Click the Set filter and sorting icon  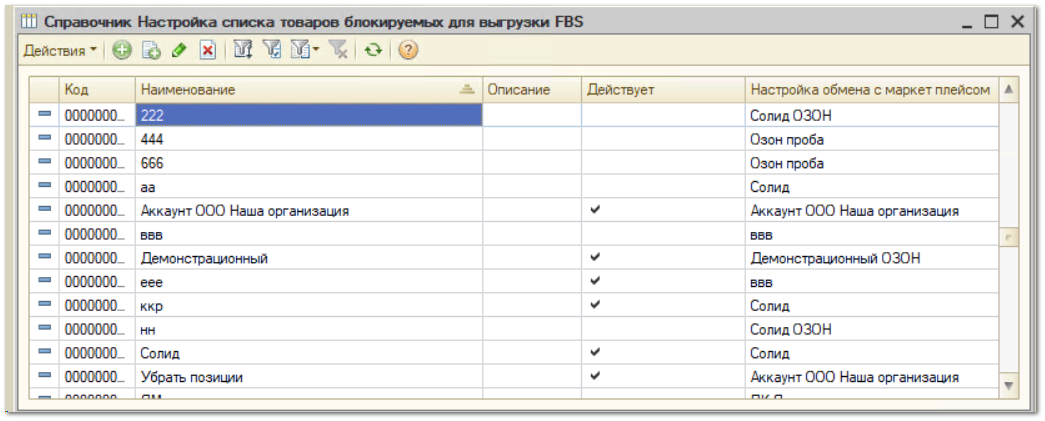pyautogui.click(x=243, y=51)
